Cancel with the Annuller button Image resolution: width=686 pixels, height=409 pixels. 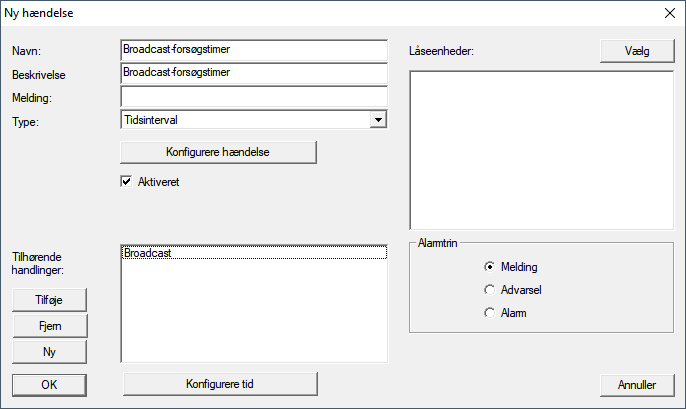point(637,384)
